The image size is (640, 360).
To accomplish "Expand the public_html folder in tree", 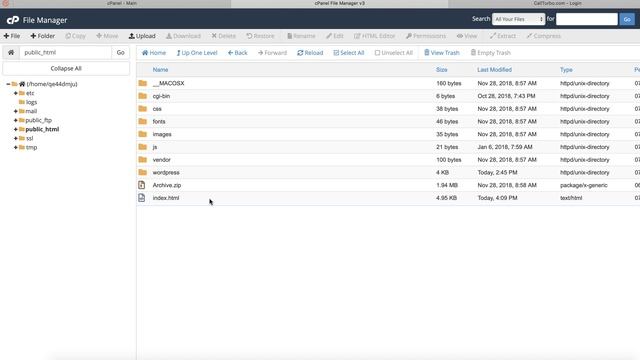I will click(16, 129).
